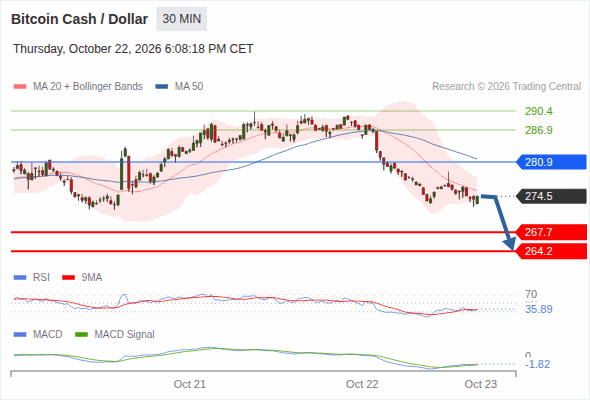Click the blue 280.9 pivot price tag
Image resolution: width=590 pixels, height=400 pixels.
pos(551,162)
